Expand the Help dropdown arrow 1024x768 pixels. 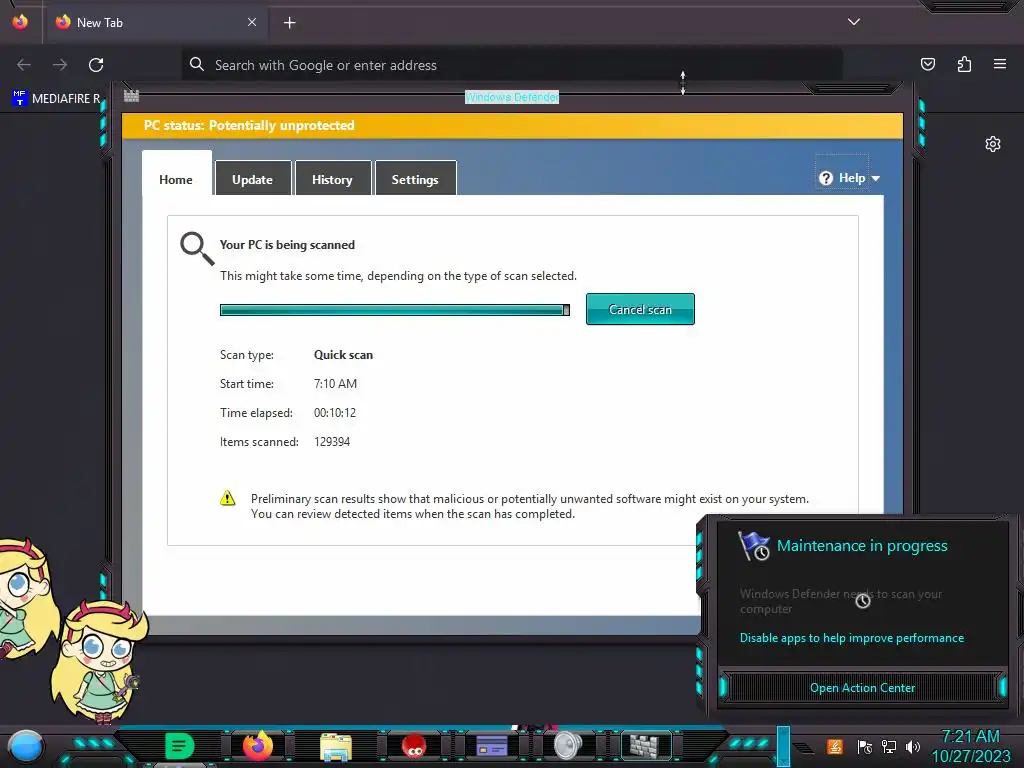876,178
